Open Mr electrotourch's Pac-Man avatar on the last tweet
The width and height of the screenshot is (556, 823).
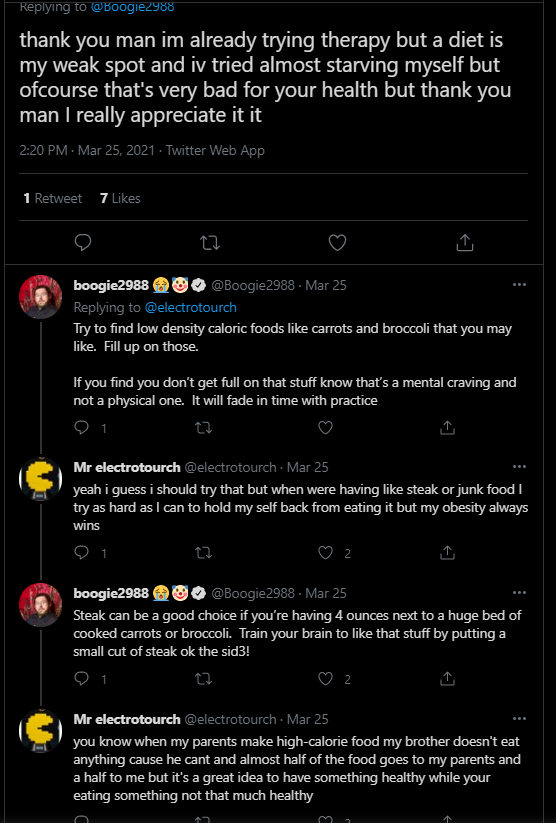tap(41, 731)
